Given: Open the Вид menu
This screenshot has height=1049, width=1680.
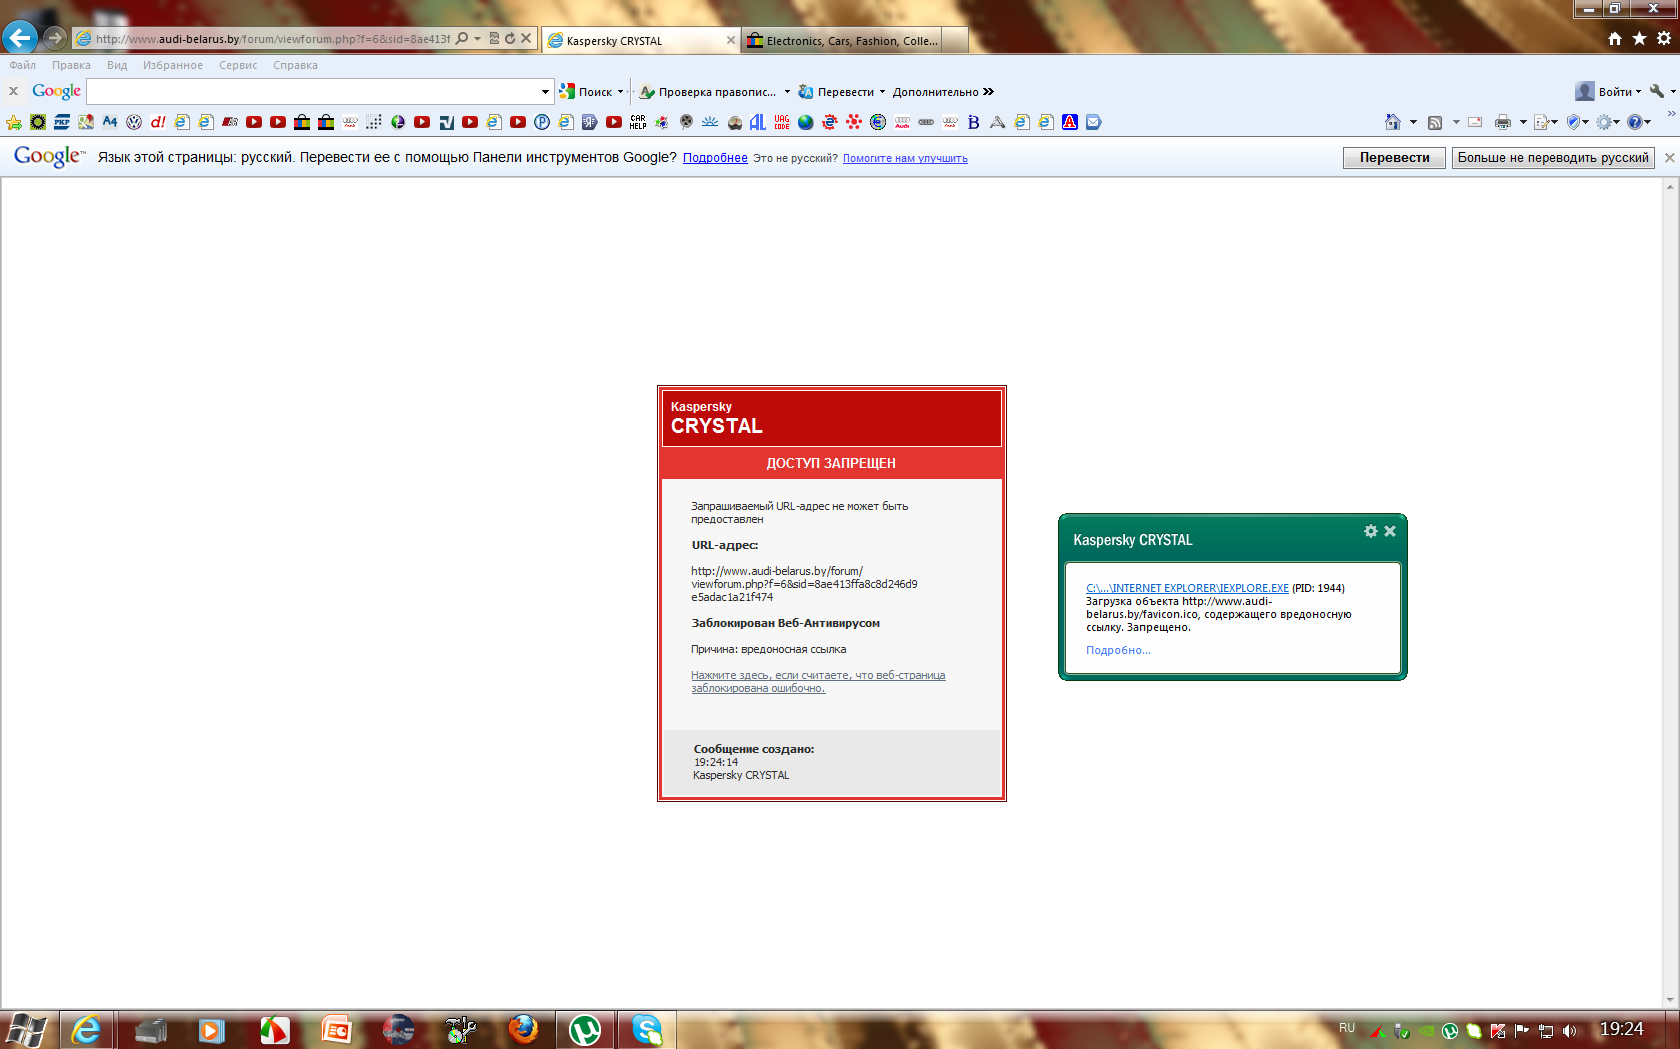Looking at the screenshot, I should click(117, 65).
